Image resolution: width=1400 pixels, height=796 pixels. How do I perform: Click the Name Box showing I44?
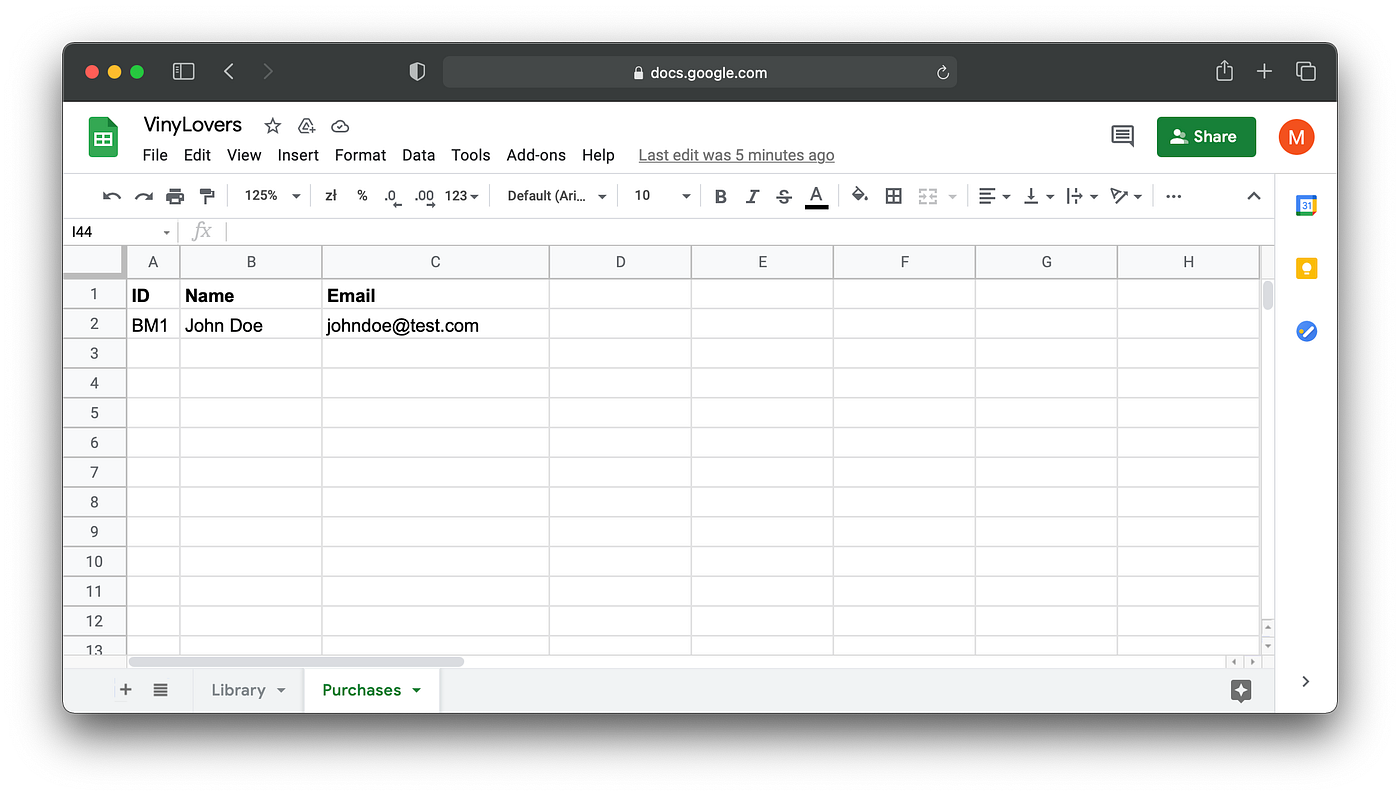[112, 231]
